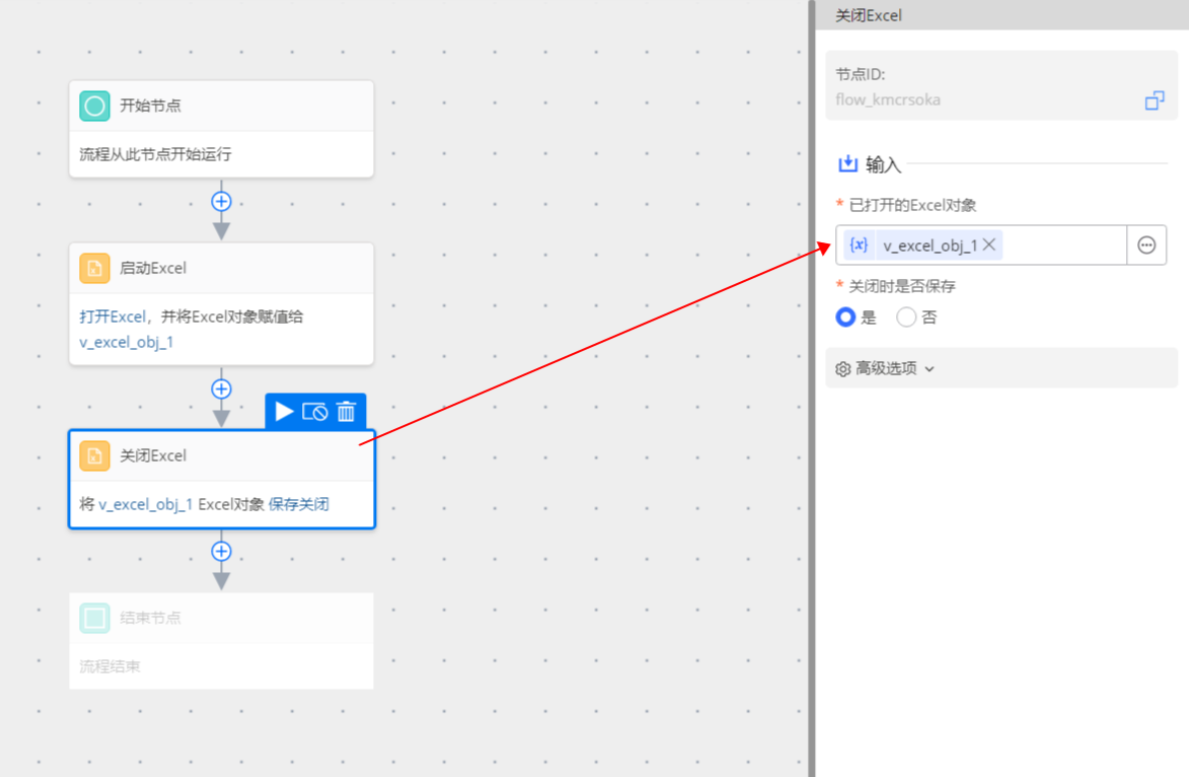
Task: Select the 结束节点 node title
Action: click(150, 618)
